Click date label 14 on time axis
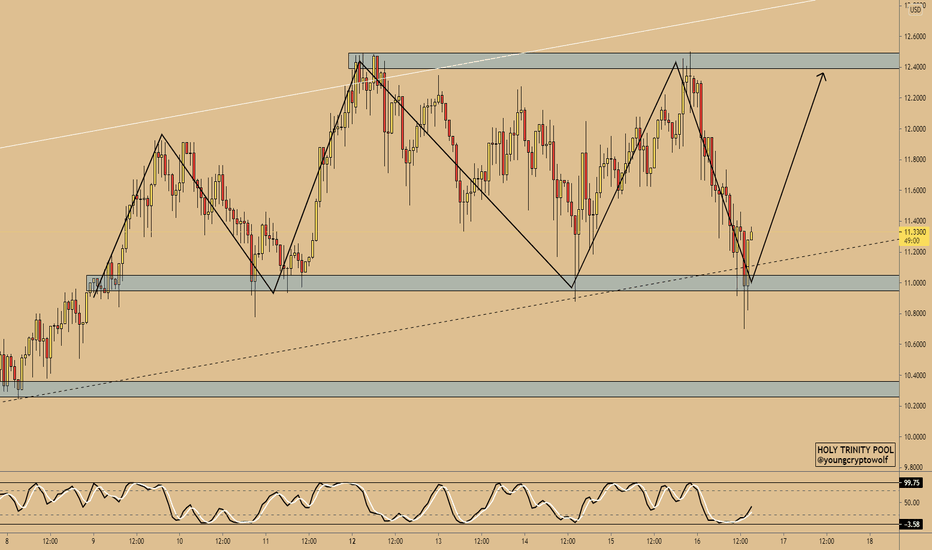 click(525, 542)
